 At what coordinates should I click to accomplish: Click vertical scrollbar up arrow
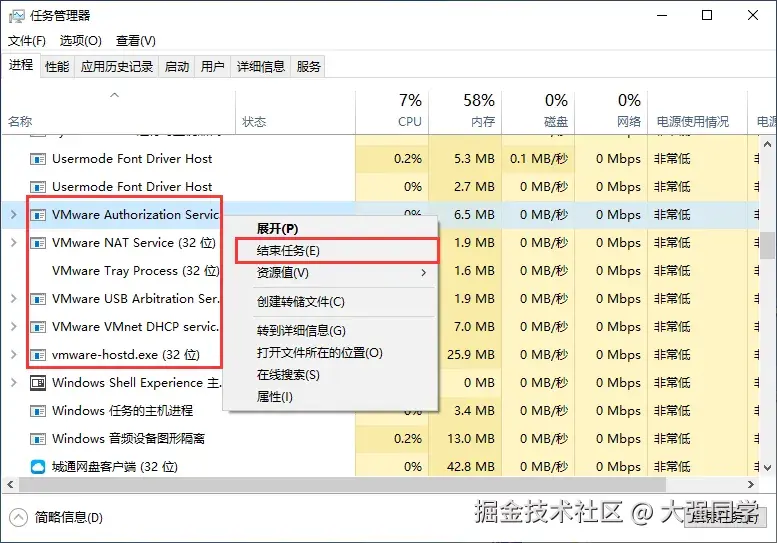(x=767, y=145)
